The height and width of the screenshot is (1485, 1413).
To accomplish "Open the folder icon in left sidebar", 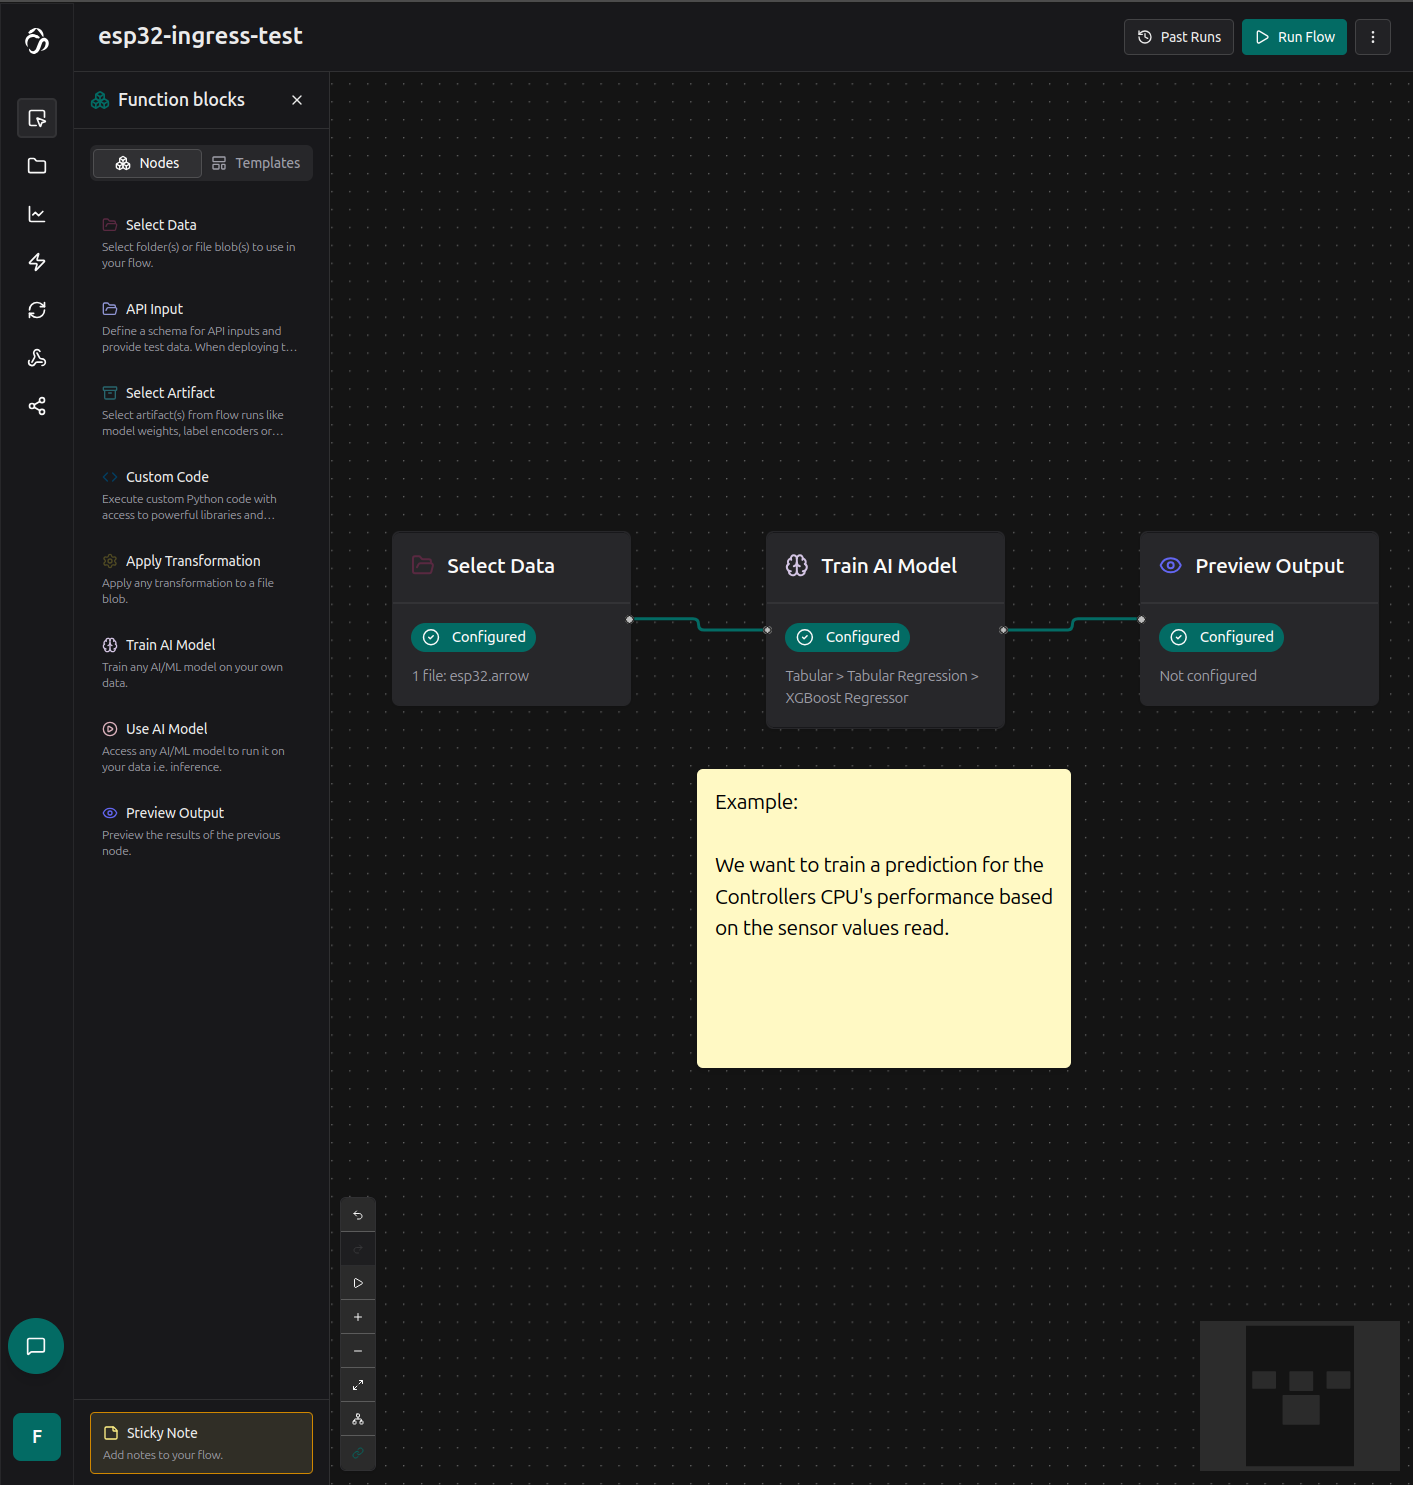I will coord(37,166).
